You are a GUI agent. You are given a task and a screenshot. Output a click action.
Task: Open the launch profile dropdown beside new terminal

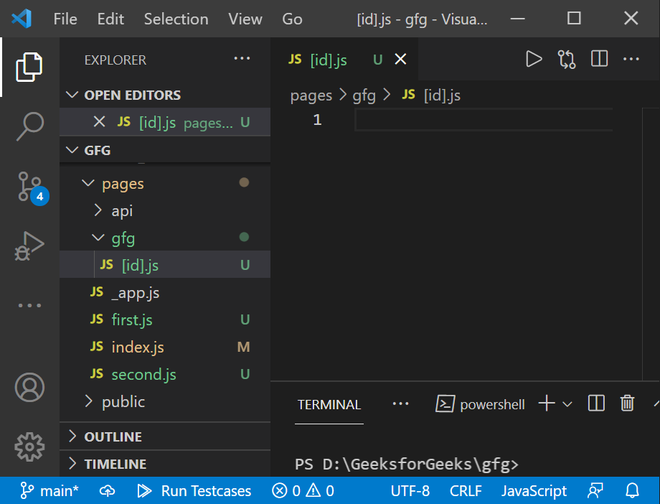567,403
